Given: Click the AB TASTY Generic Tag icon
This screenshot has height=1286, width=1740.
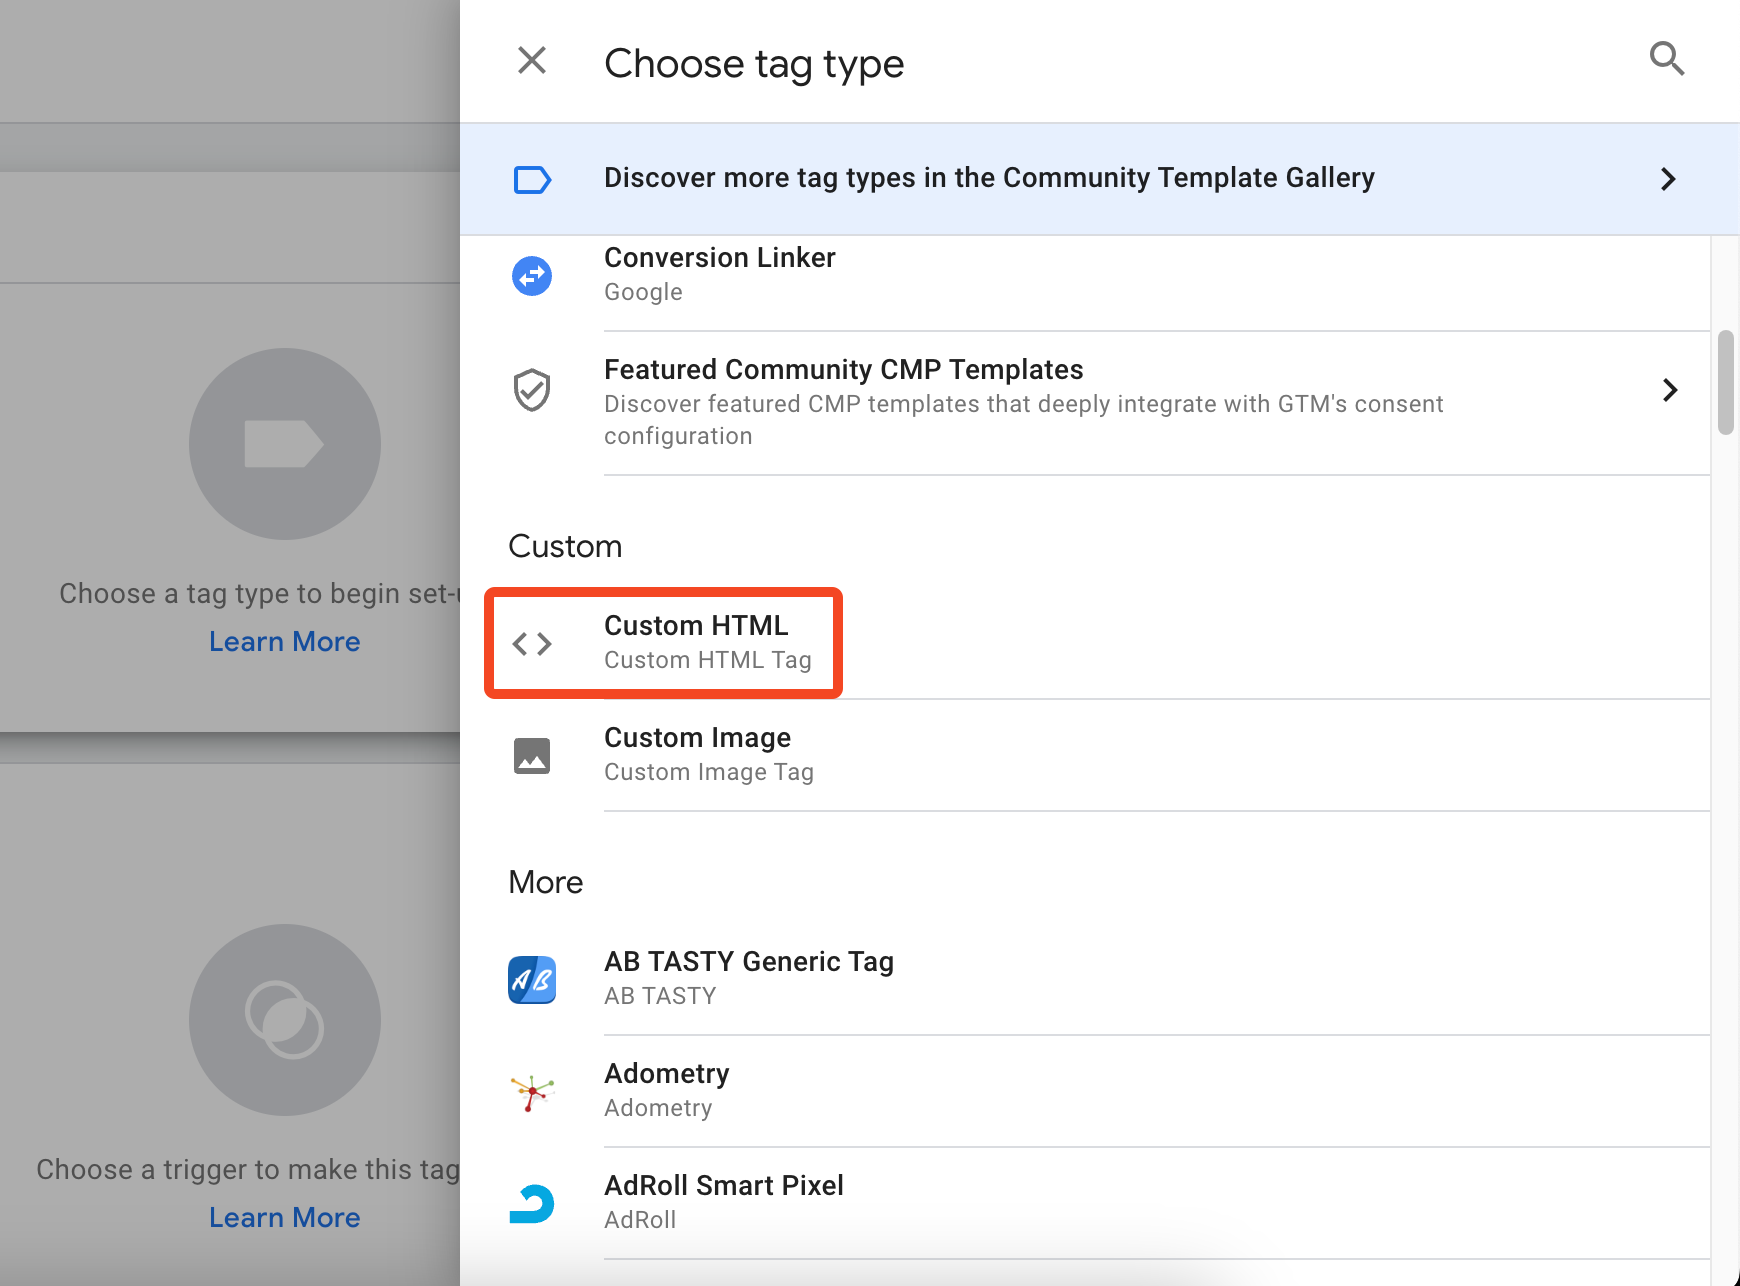Looking at the screenshot, I should pyautogui.click(x=532, y=980).
